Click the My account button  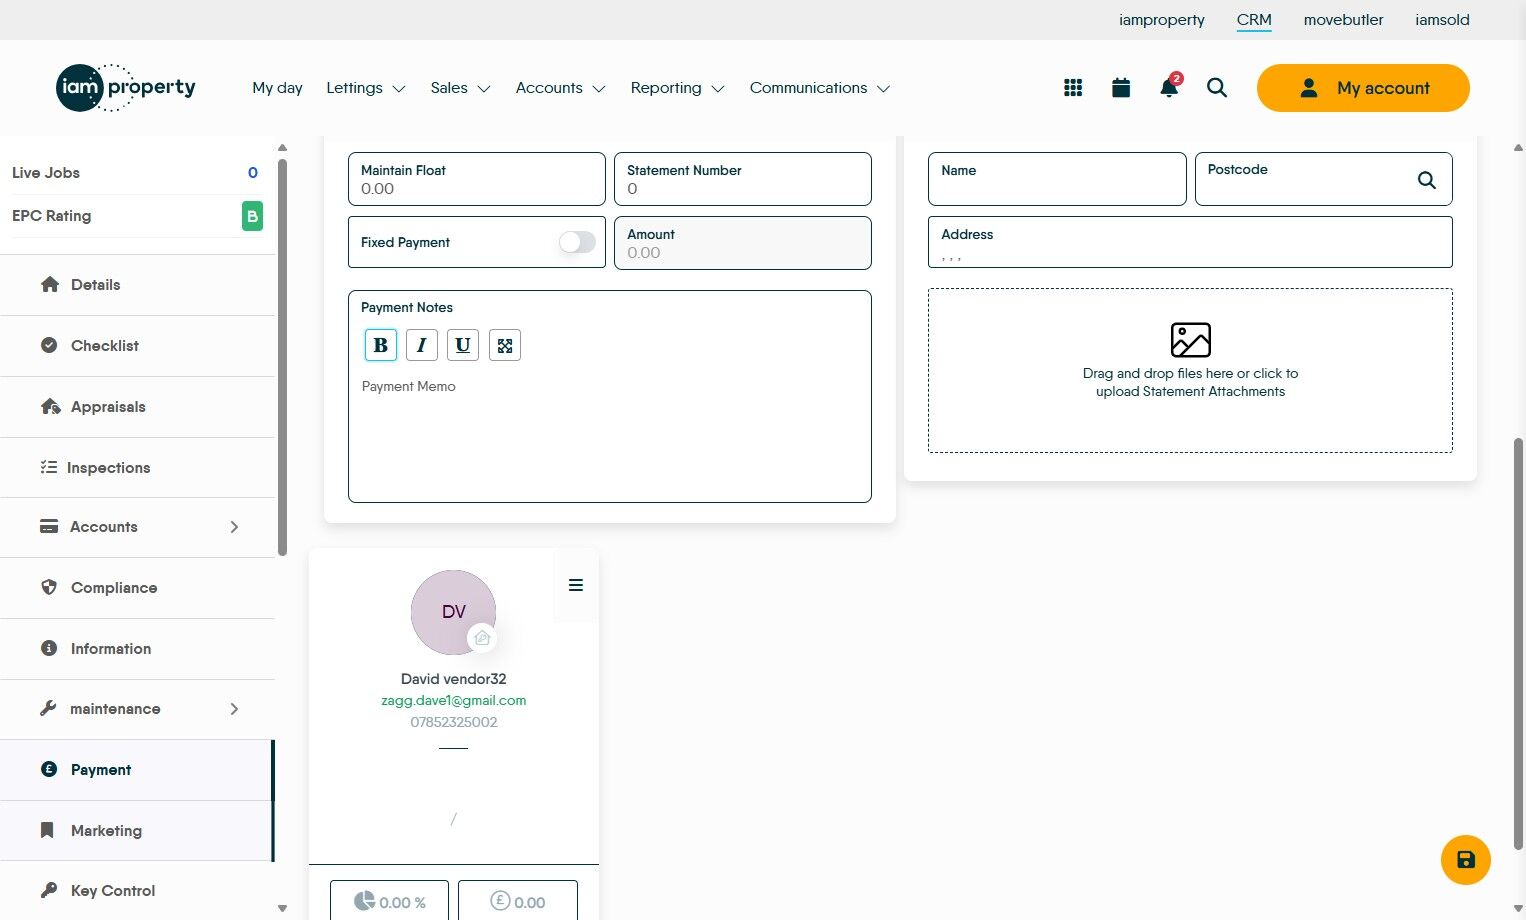tap(1363, 88)
